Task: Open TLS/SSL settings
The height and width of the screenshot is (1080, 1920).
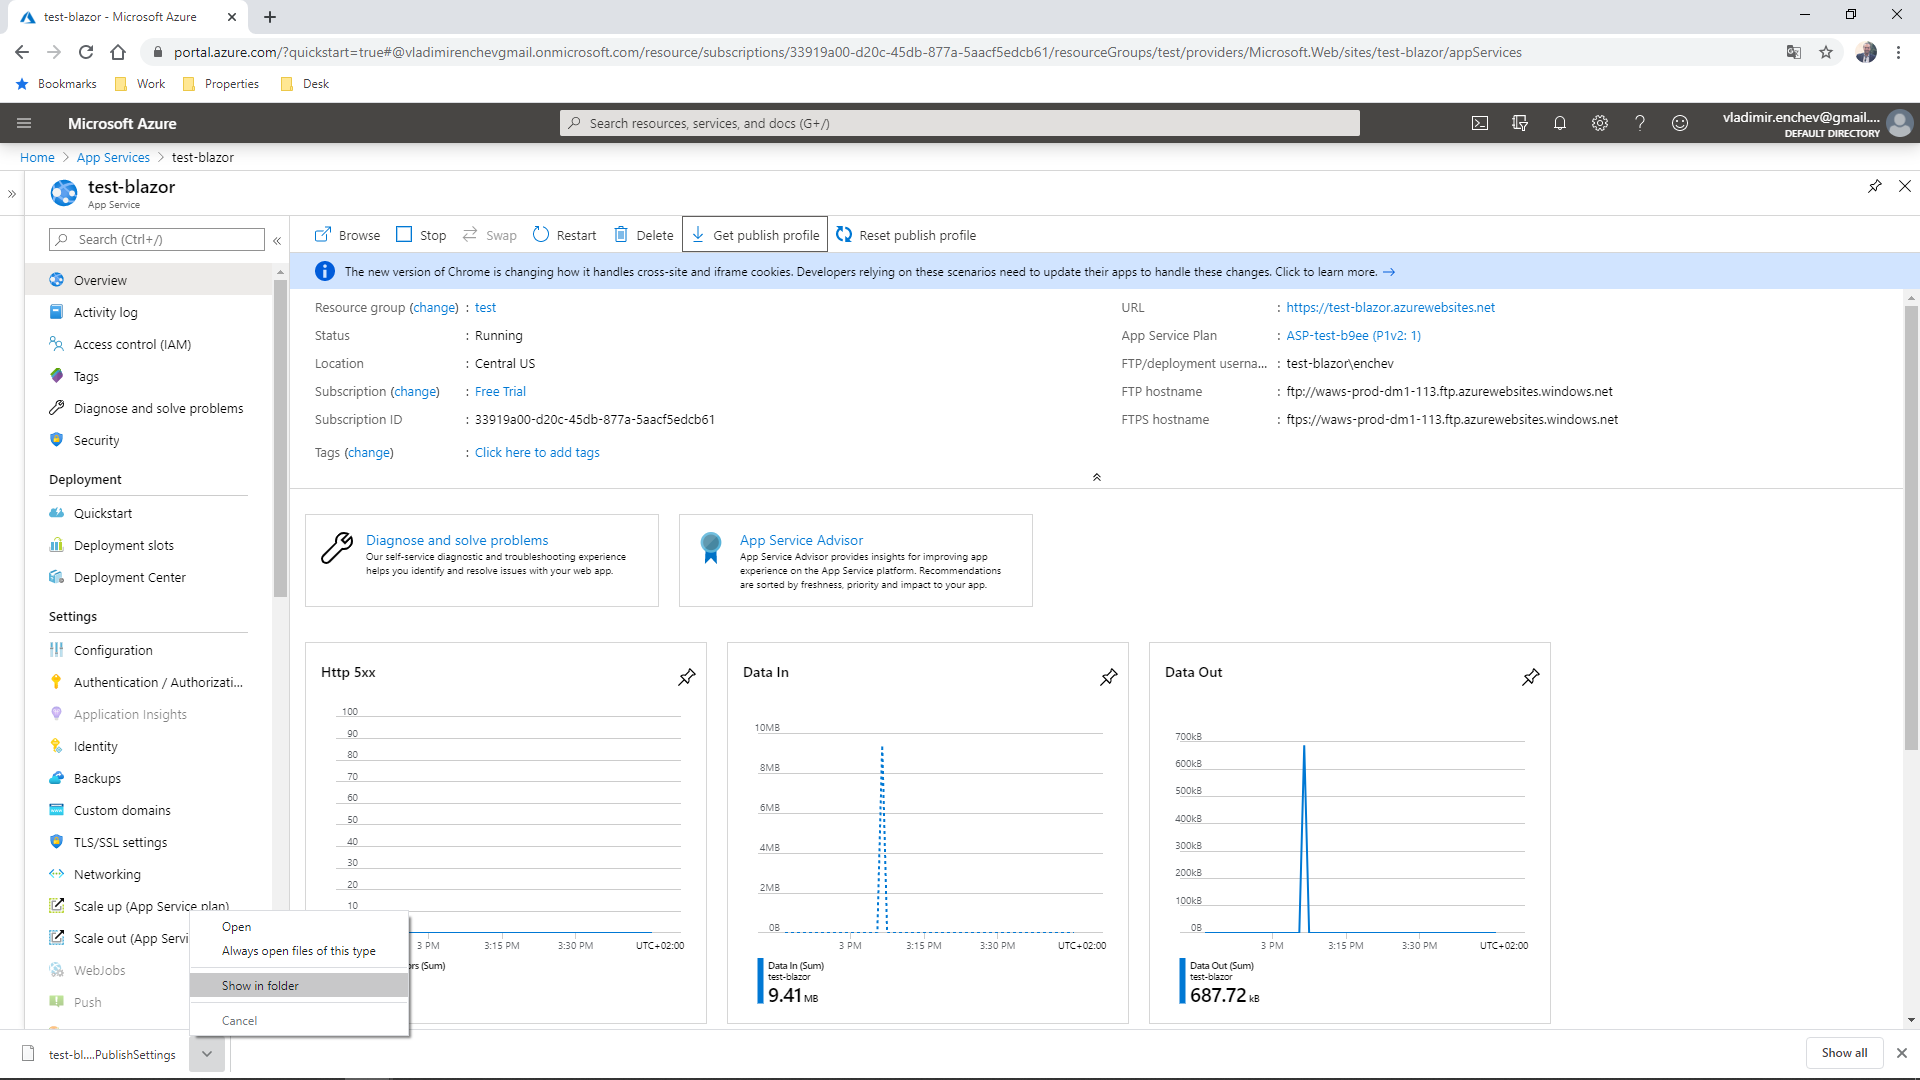Action: point(148,842)
